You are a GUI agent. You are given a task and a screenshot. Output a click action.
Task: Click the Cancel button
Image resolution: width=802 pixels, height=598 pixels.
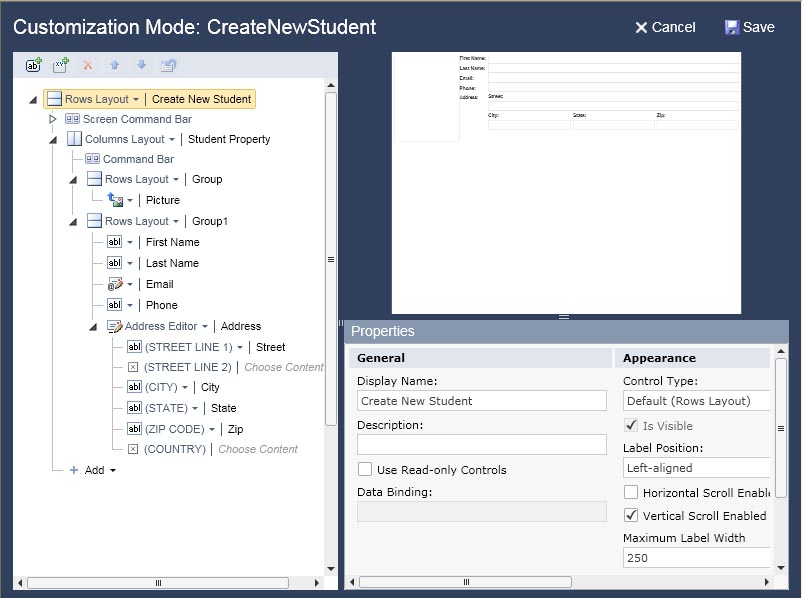tap(665, 27)
